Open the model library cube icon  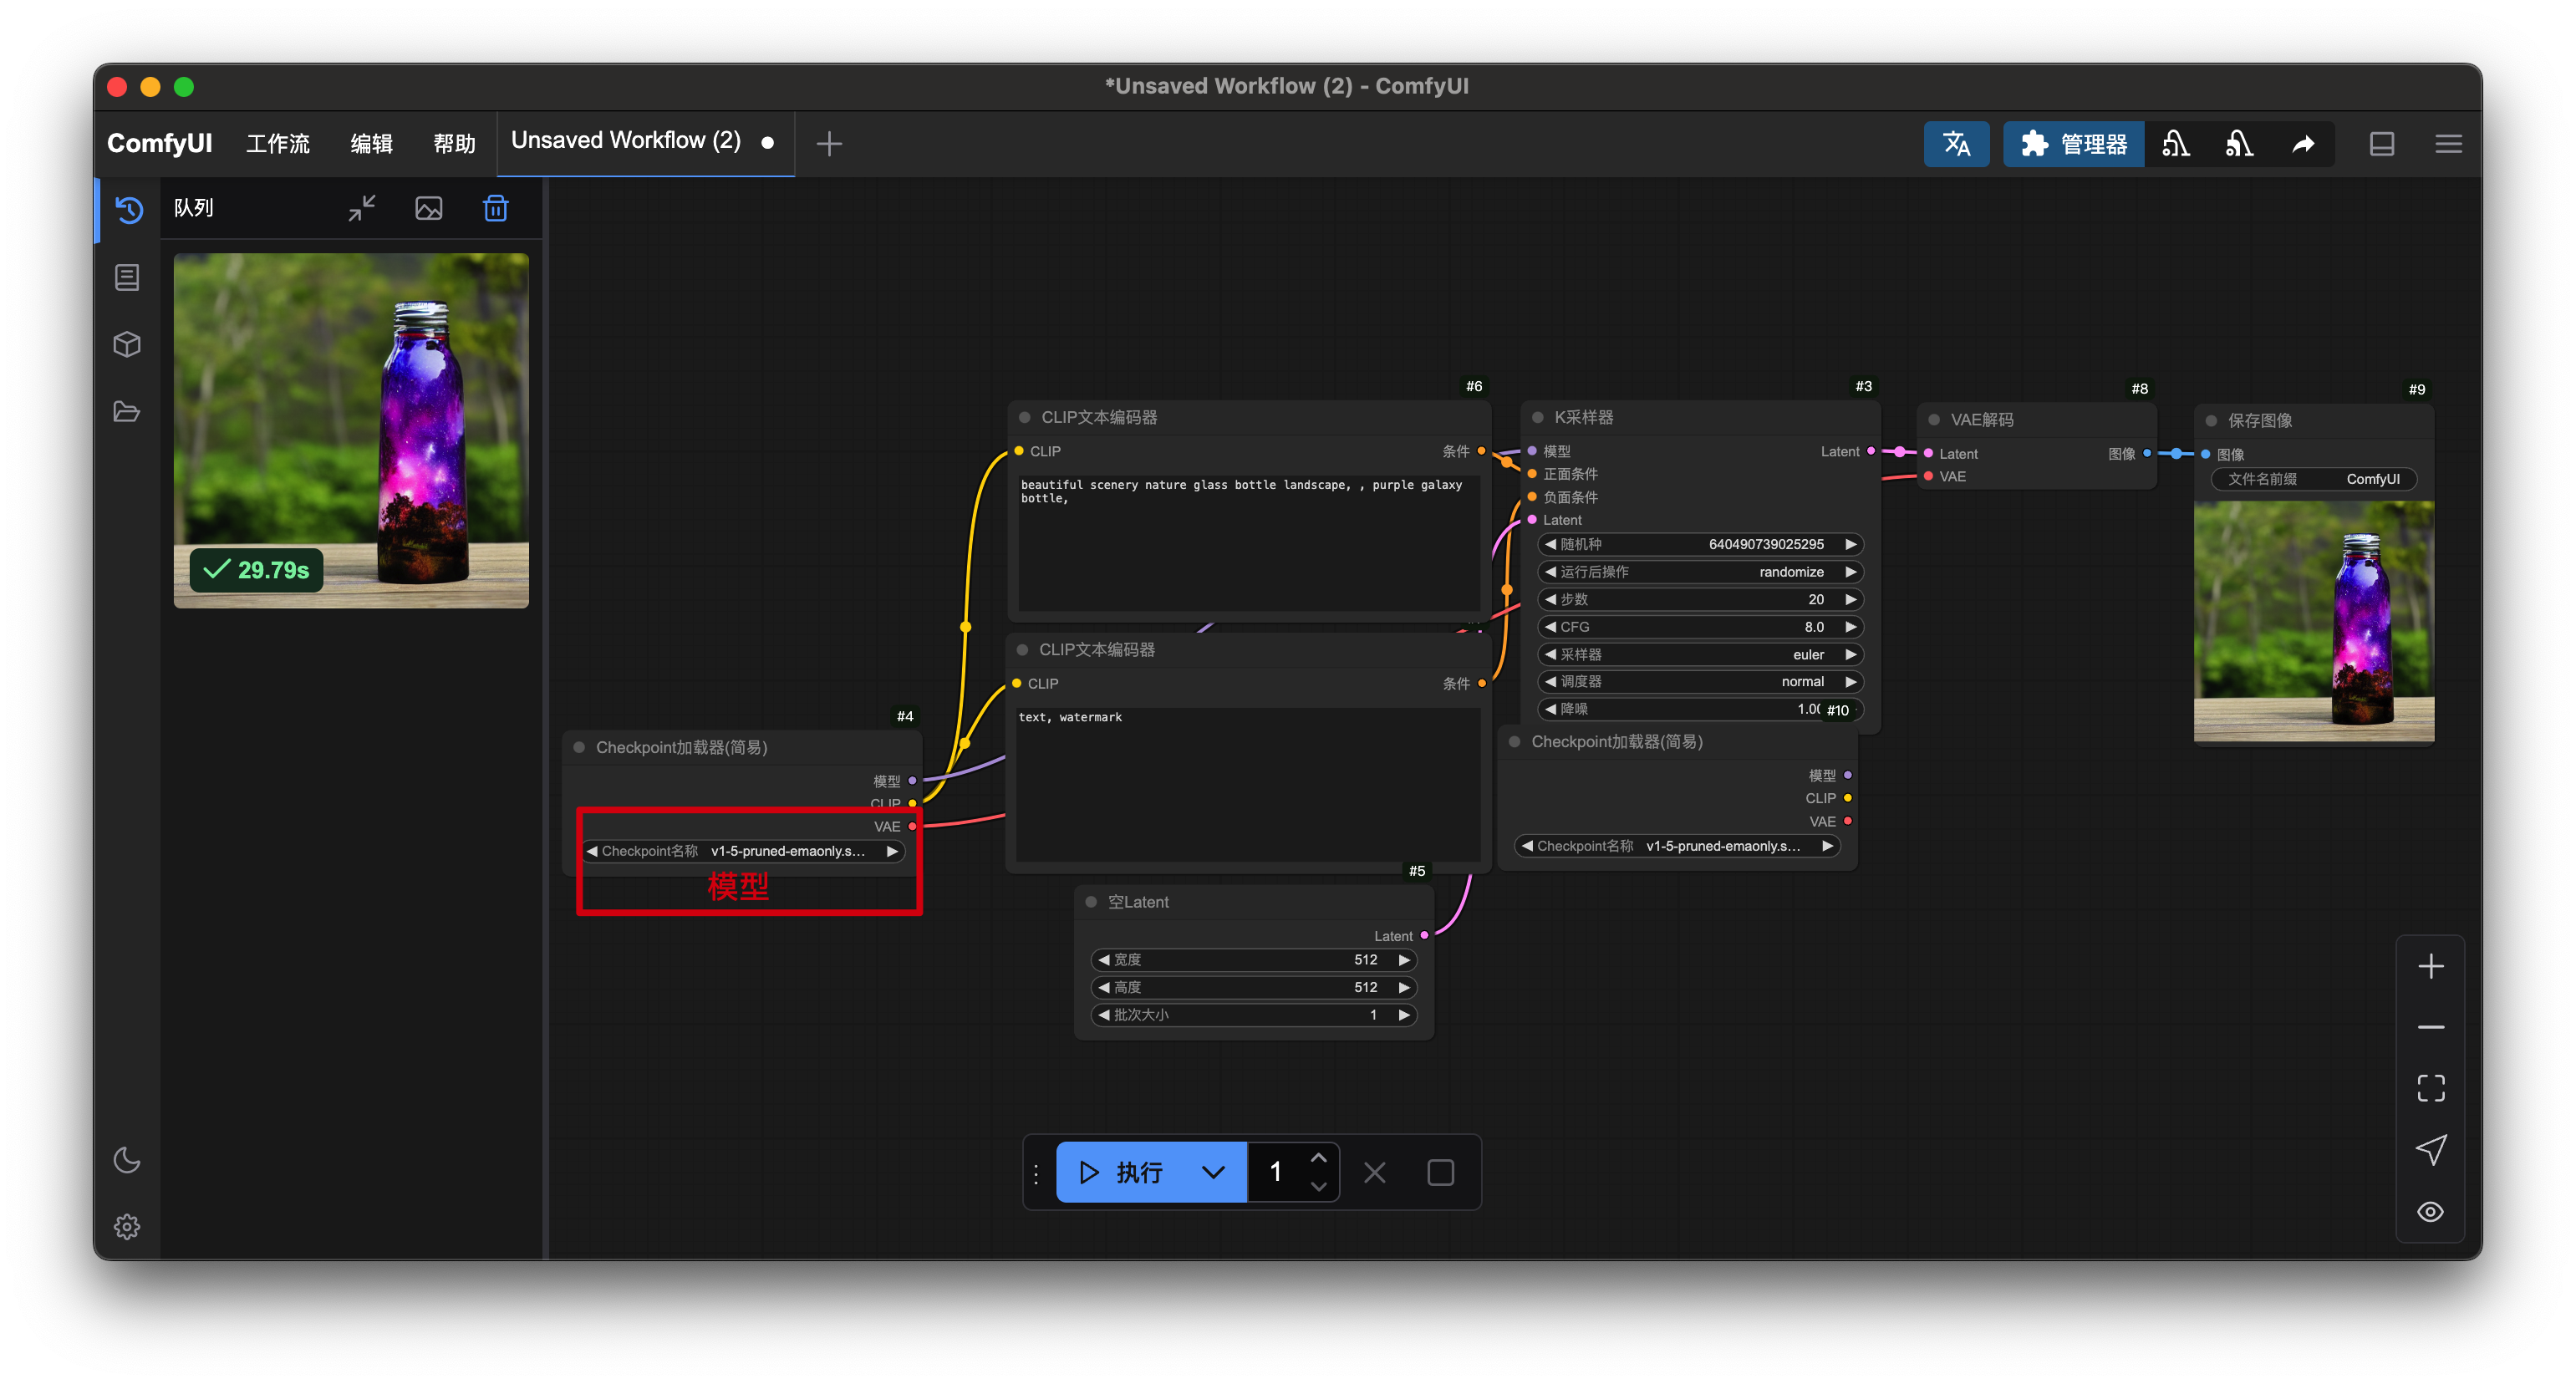pyautogui.click(x=127, y=344)
